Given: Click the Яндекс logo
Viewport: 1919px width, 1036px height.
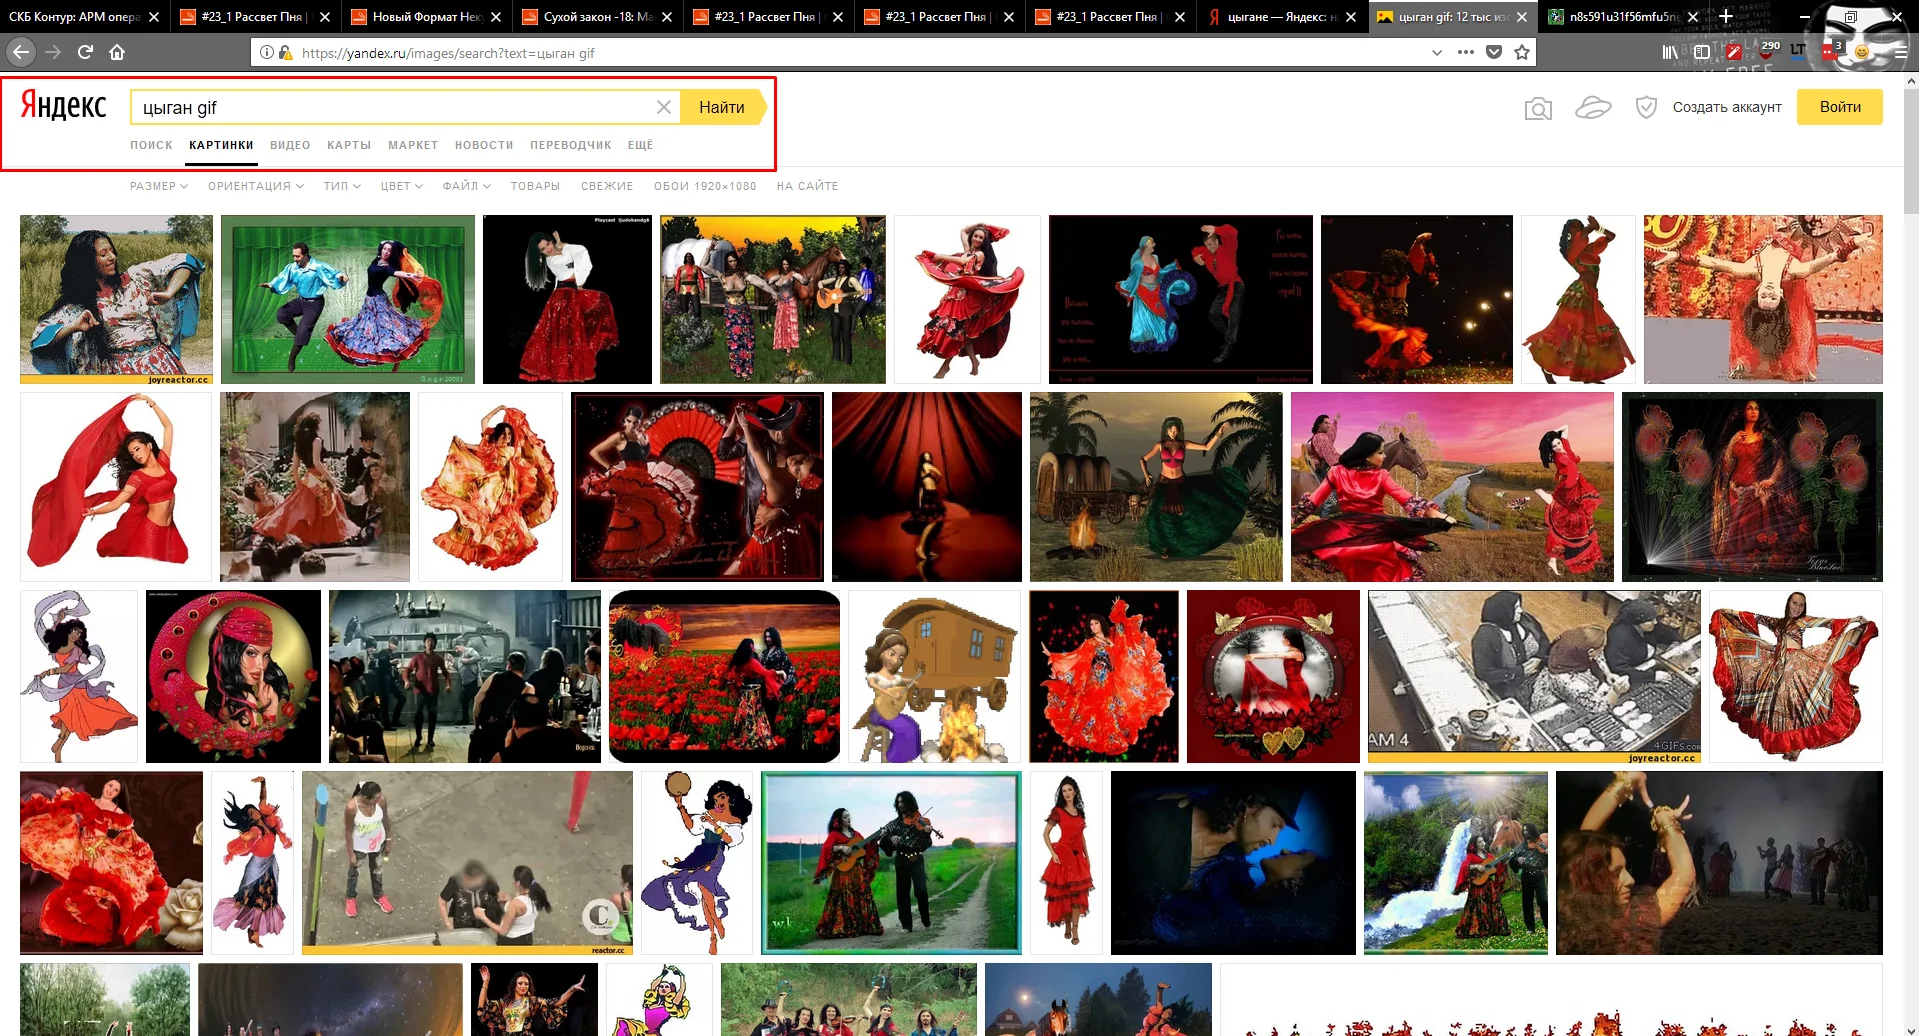Looking at the screenshot, I should click(x=64, y=105).
